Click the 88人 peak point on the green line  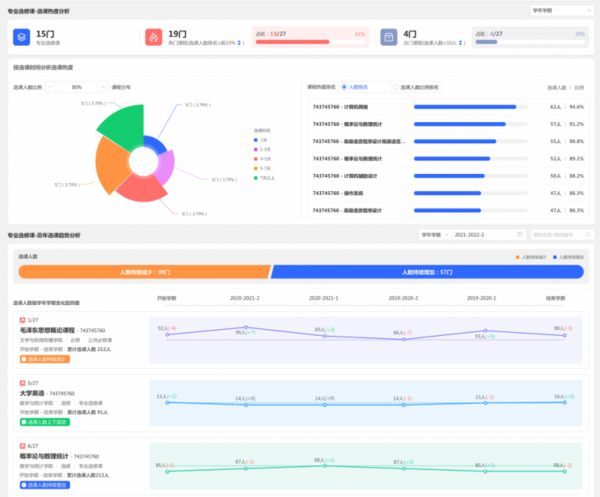point(324,466)
